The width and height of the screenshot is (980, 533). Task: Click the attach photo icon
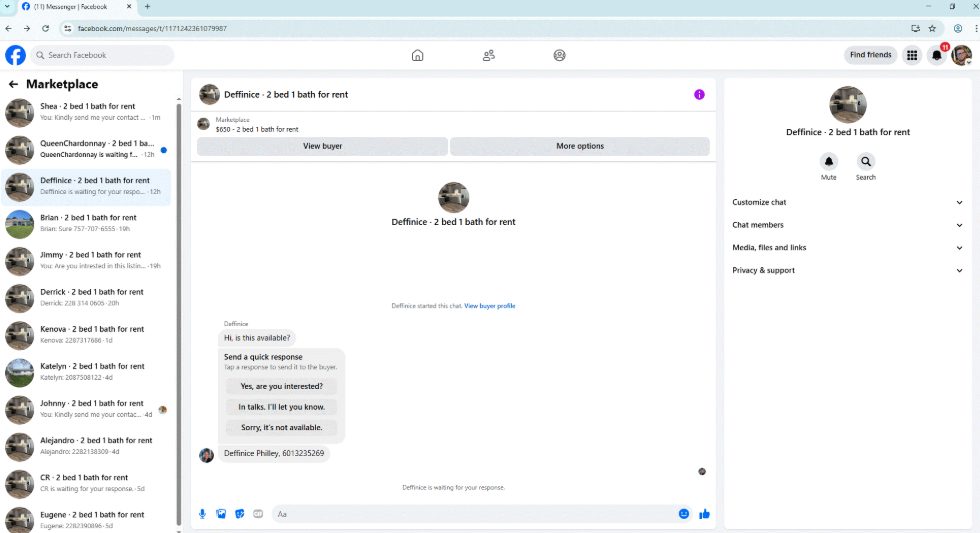point(221,514)
